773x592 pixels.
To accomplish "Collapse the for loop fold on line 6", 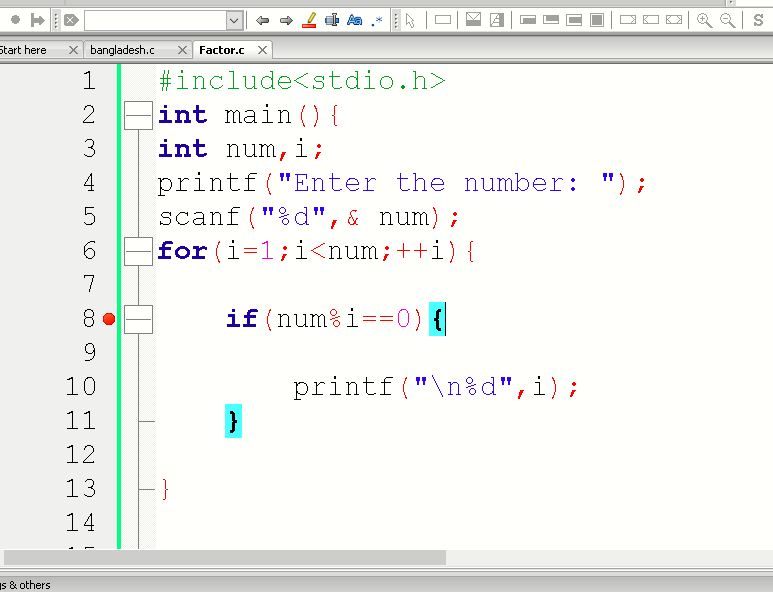I will [x=139, y=251].
